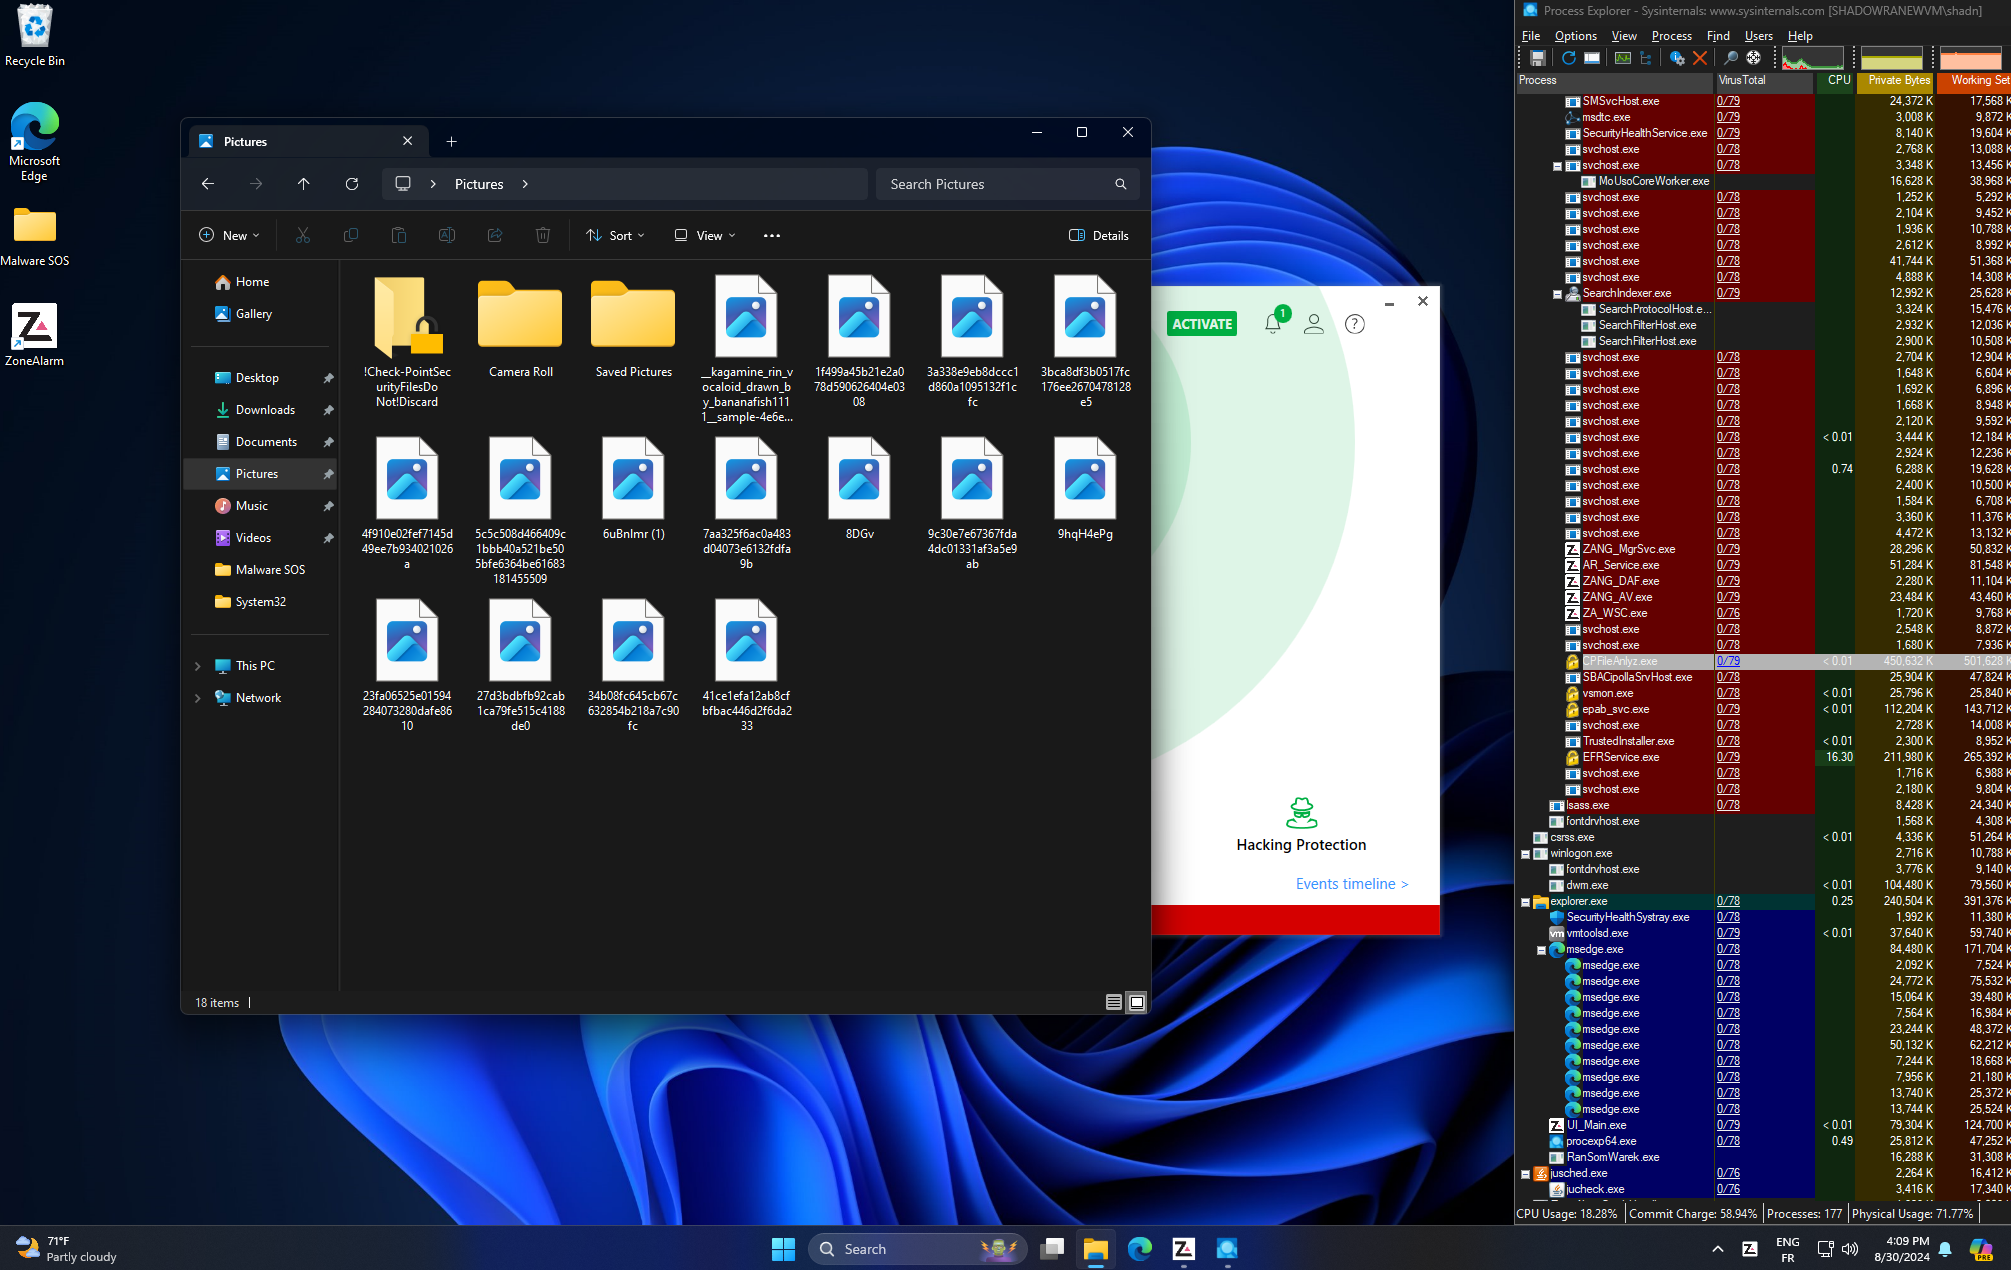Click the Kill Process red X icon
Viewport: 2011px width, 1270px height.
click(1700, 58)
